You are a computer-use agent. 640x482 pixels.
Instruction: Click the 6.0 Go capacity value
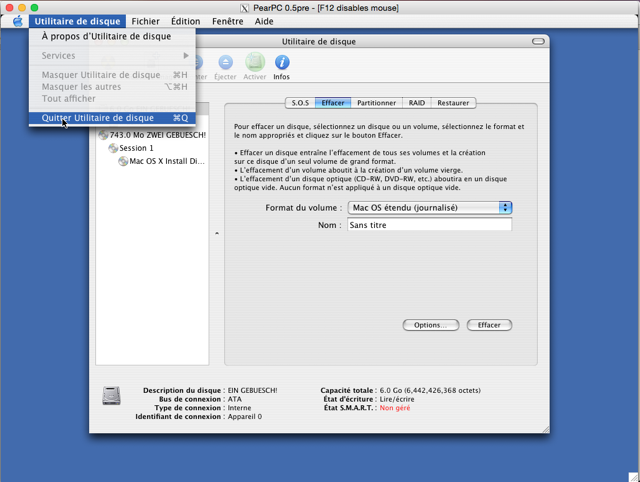430,390
